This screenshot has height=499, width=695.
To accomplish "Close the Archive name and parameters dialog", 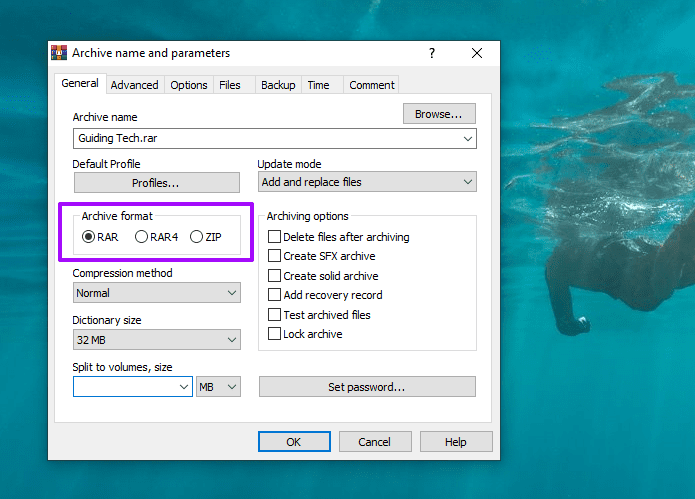I will (x=477, y=53).
